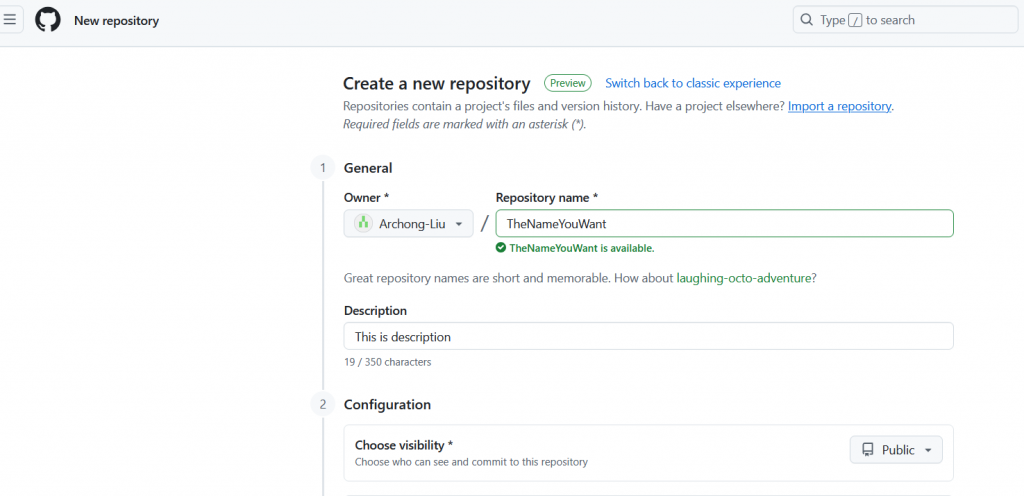Click the Preview badge
Viewport: 1024px width, 496px height.
pyautogui.click(x=567, y=83)
